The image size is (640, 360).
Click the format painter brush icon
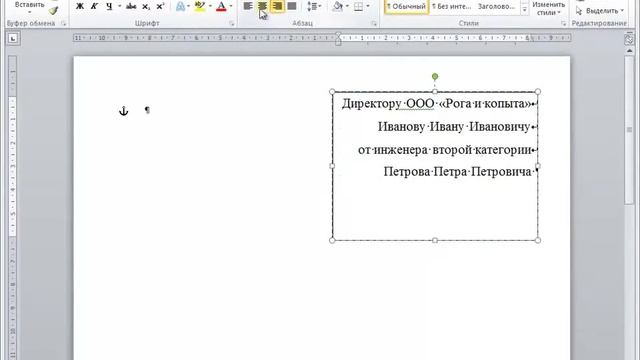pos(53,10)
